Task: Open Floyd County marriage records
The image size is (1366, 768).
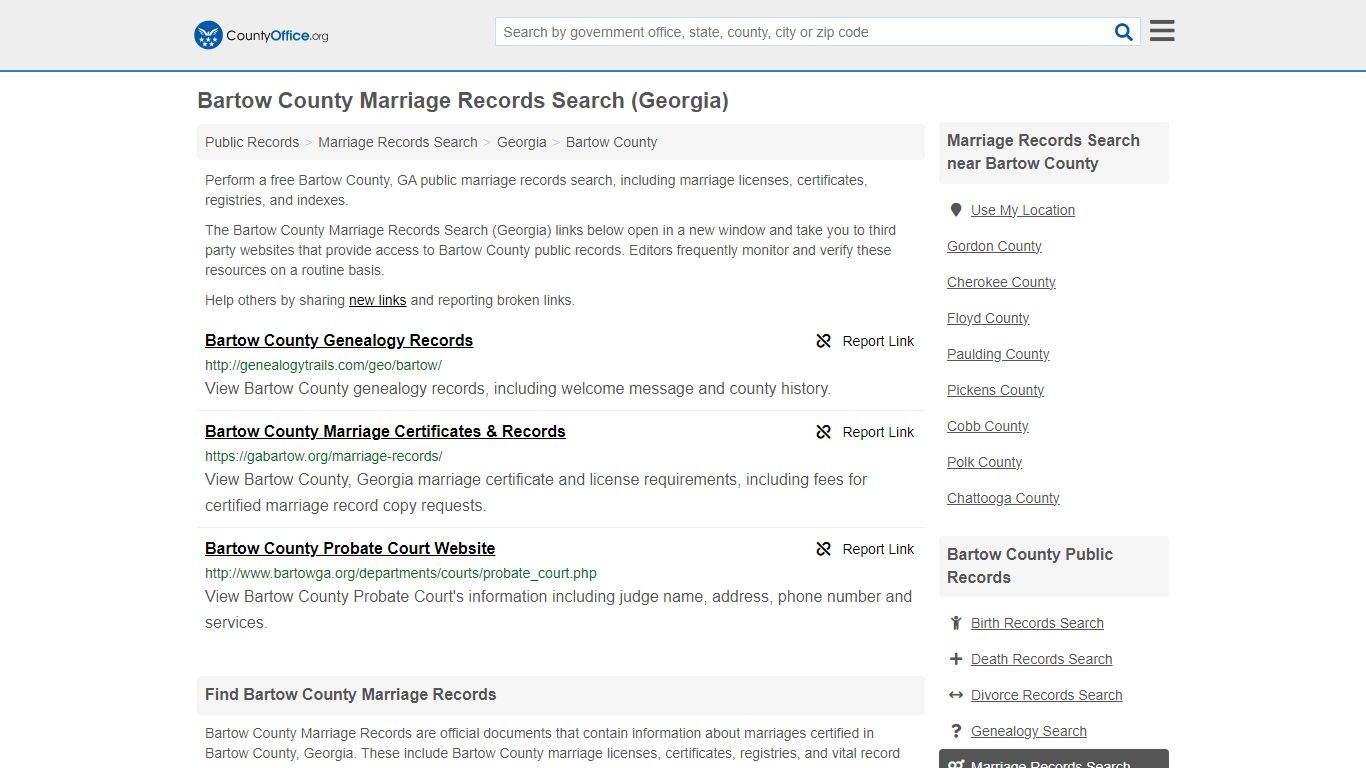Action: [988, 318]
